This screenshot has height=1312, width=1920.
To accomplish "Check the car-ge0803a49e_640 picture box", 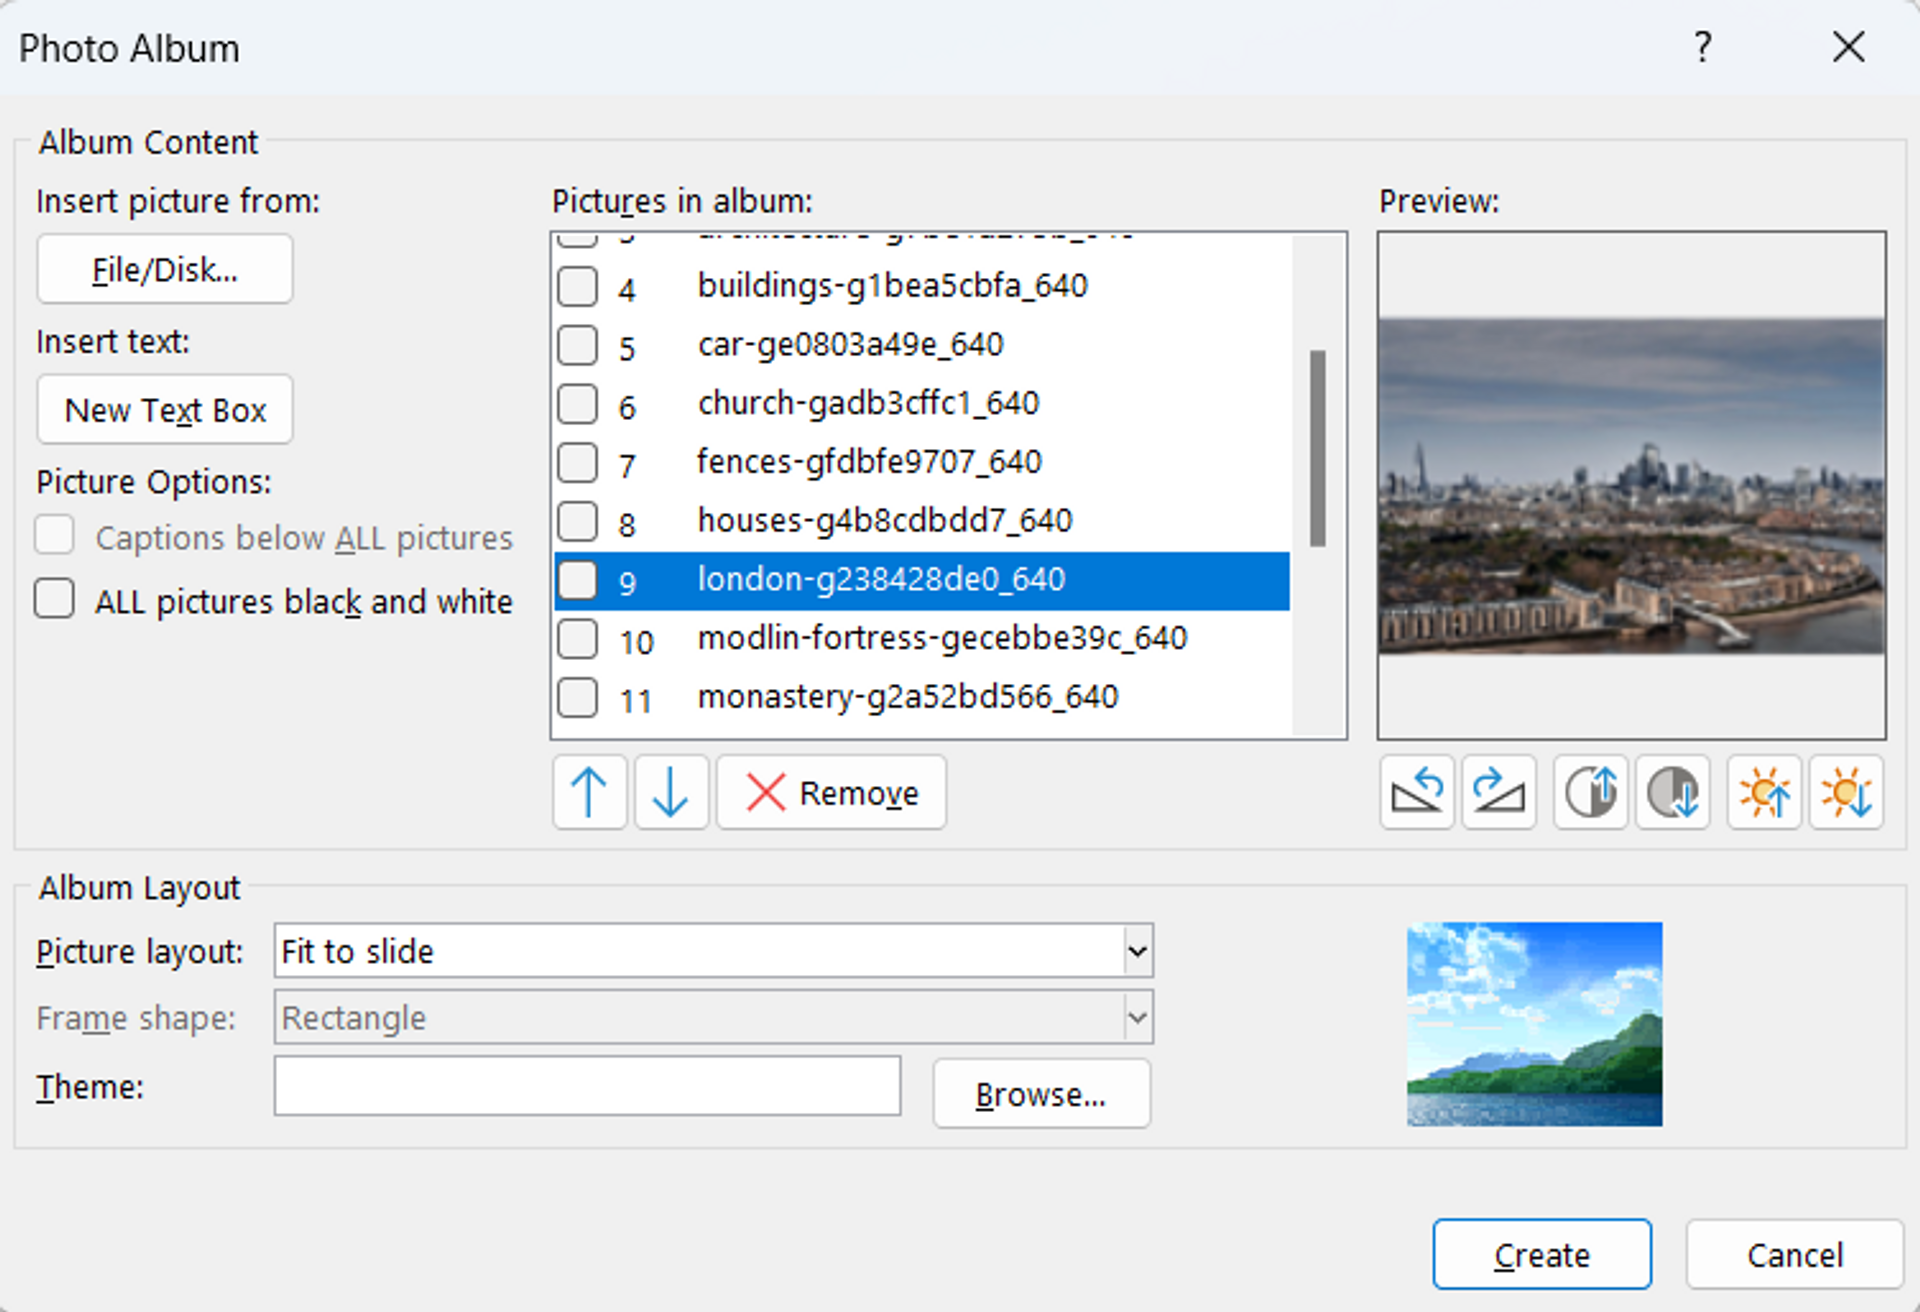I will 578,345.
